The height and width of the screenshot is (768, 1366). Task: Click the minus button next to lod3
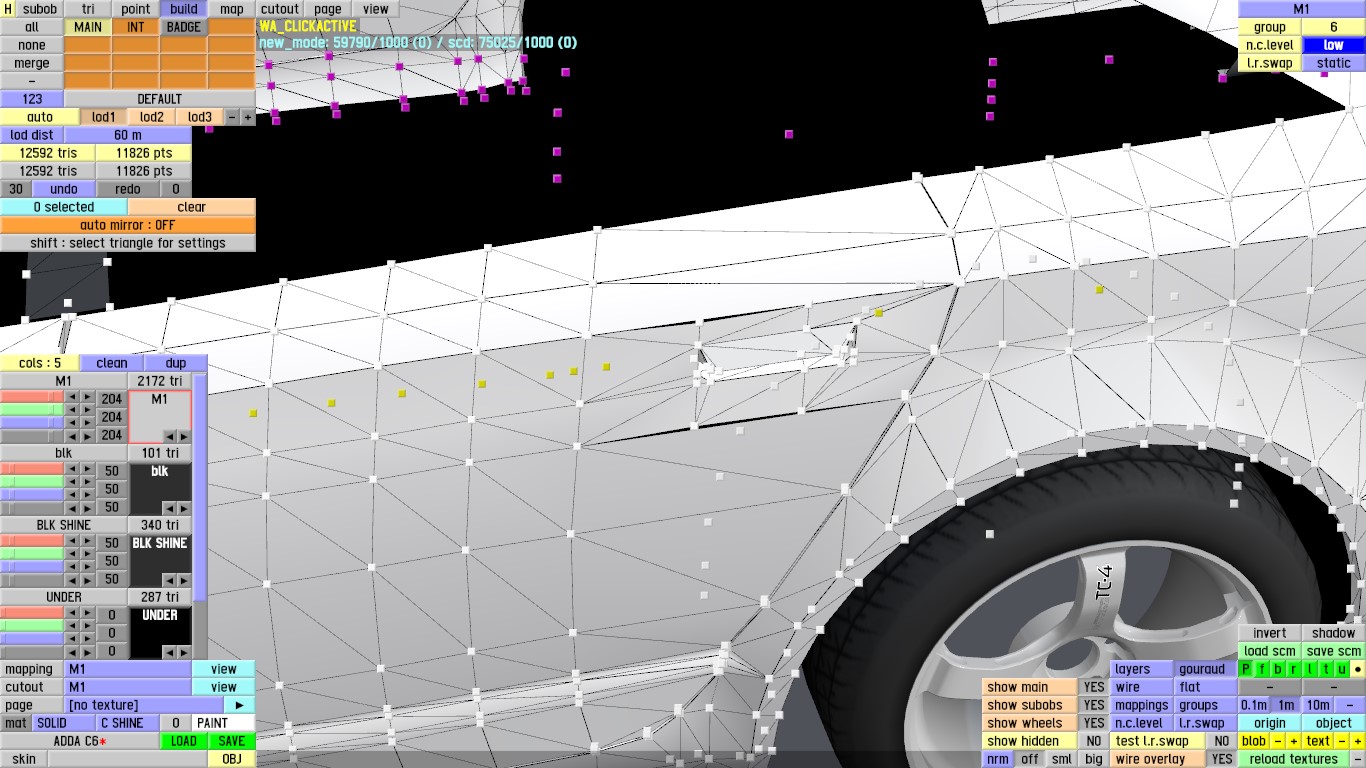point(232,117)
